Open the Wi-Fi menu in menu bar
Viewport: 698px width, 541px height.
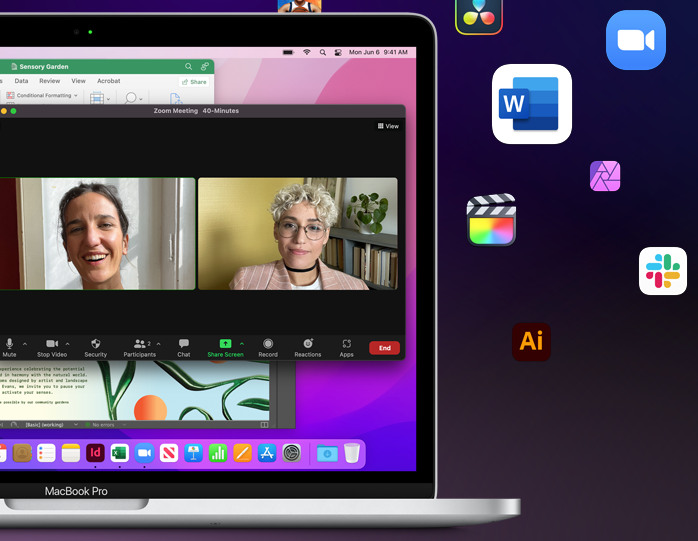[x=307, y=52]
